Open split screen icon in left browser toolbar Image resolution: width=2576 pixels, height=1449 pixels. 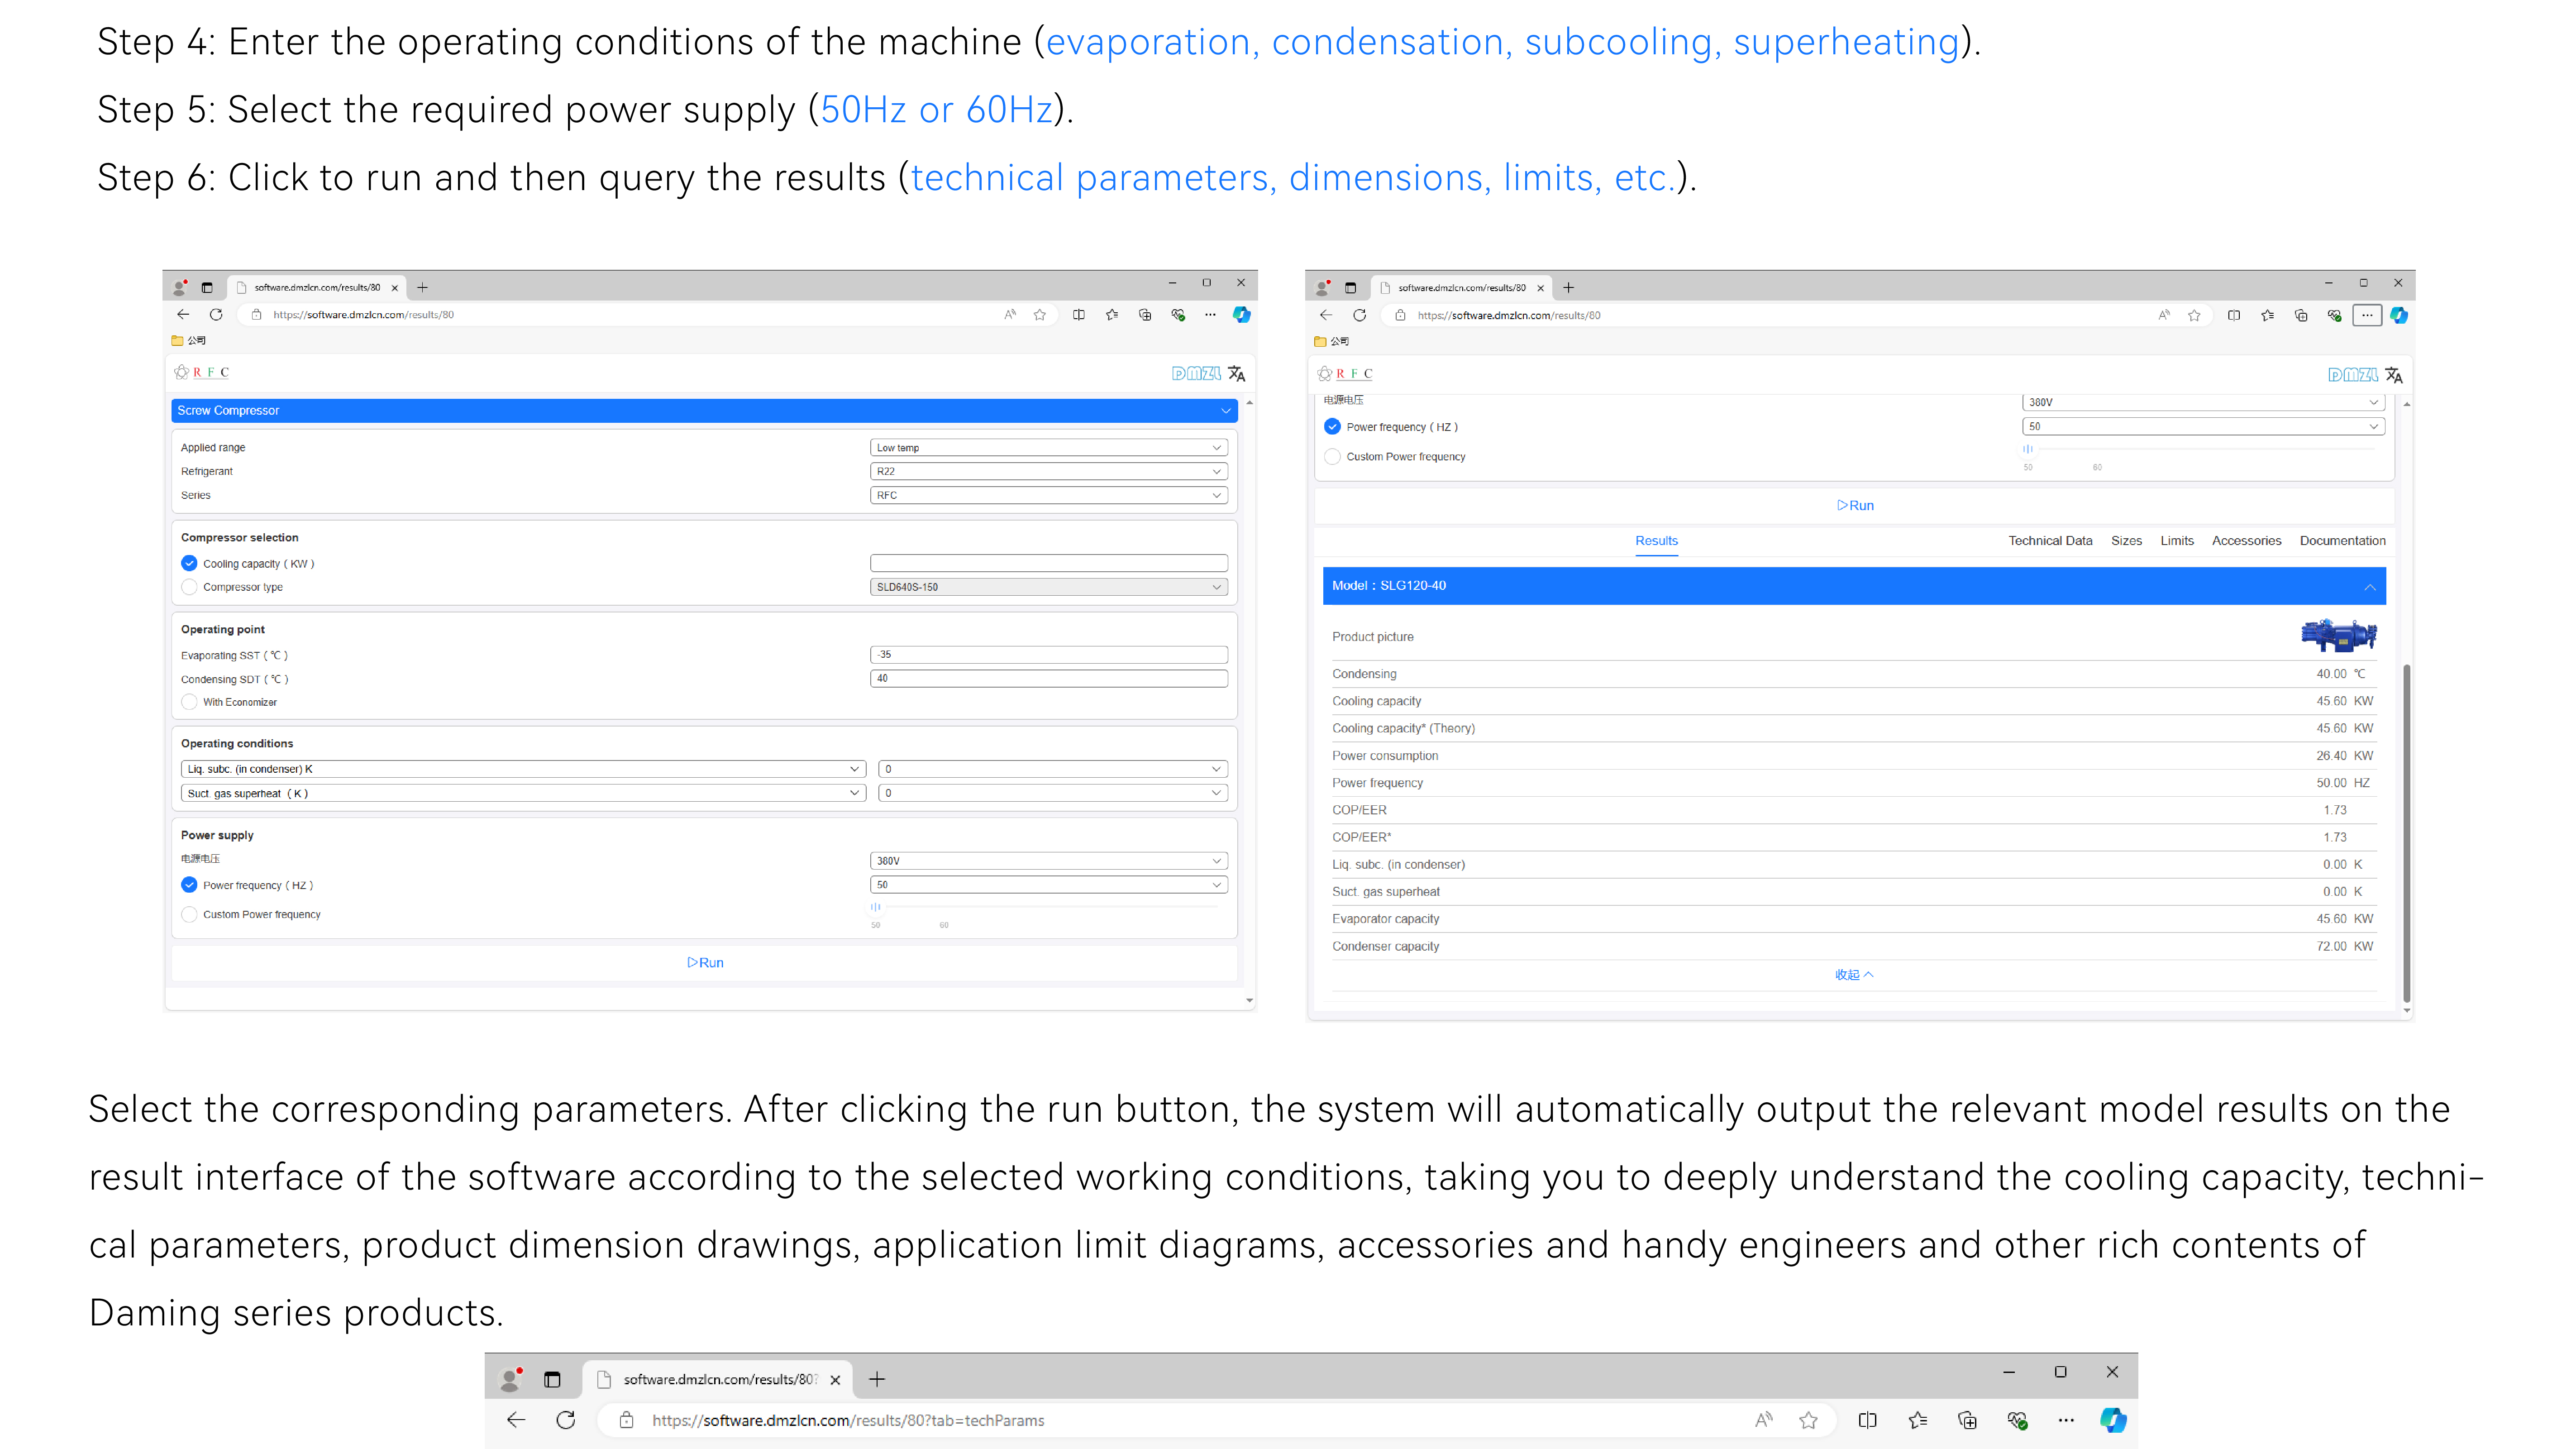[x=1079, y=314]
